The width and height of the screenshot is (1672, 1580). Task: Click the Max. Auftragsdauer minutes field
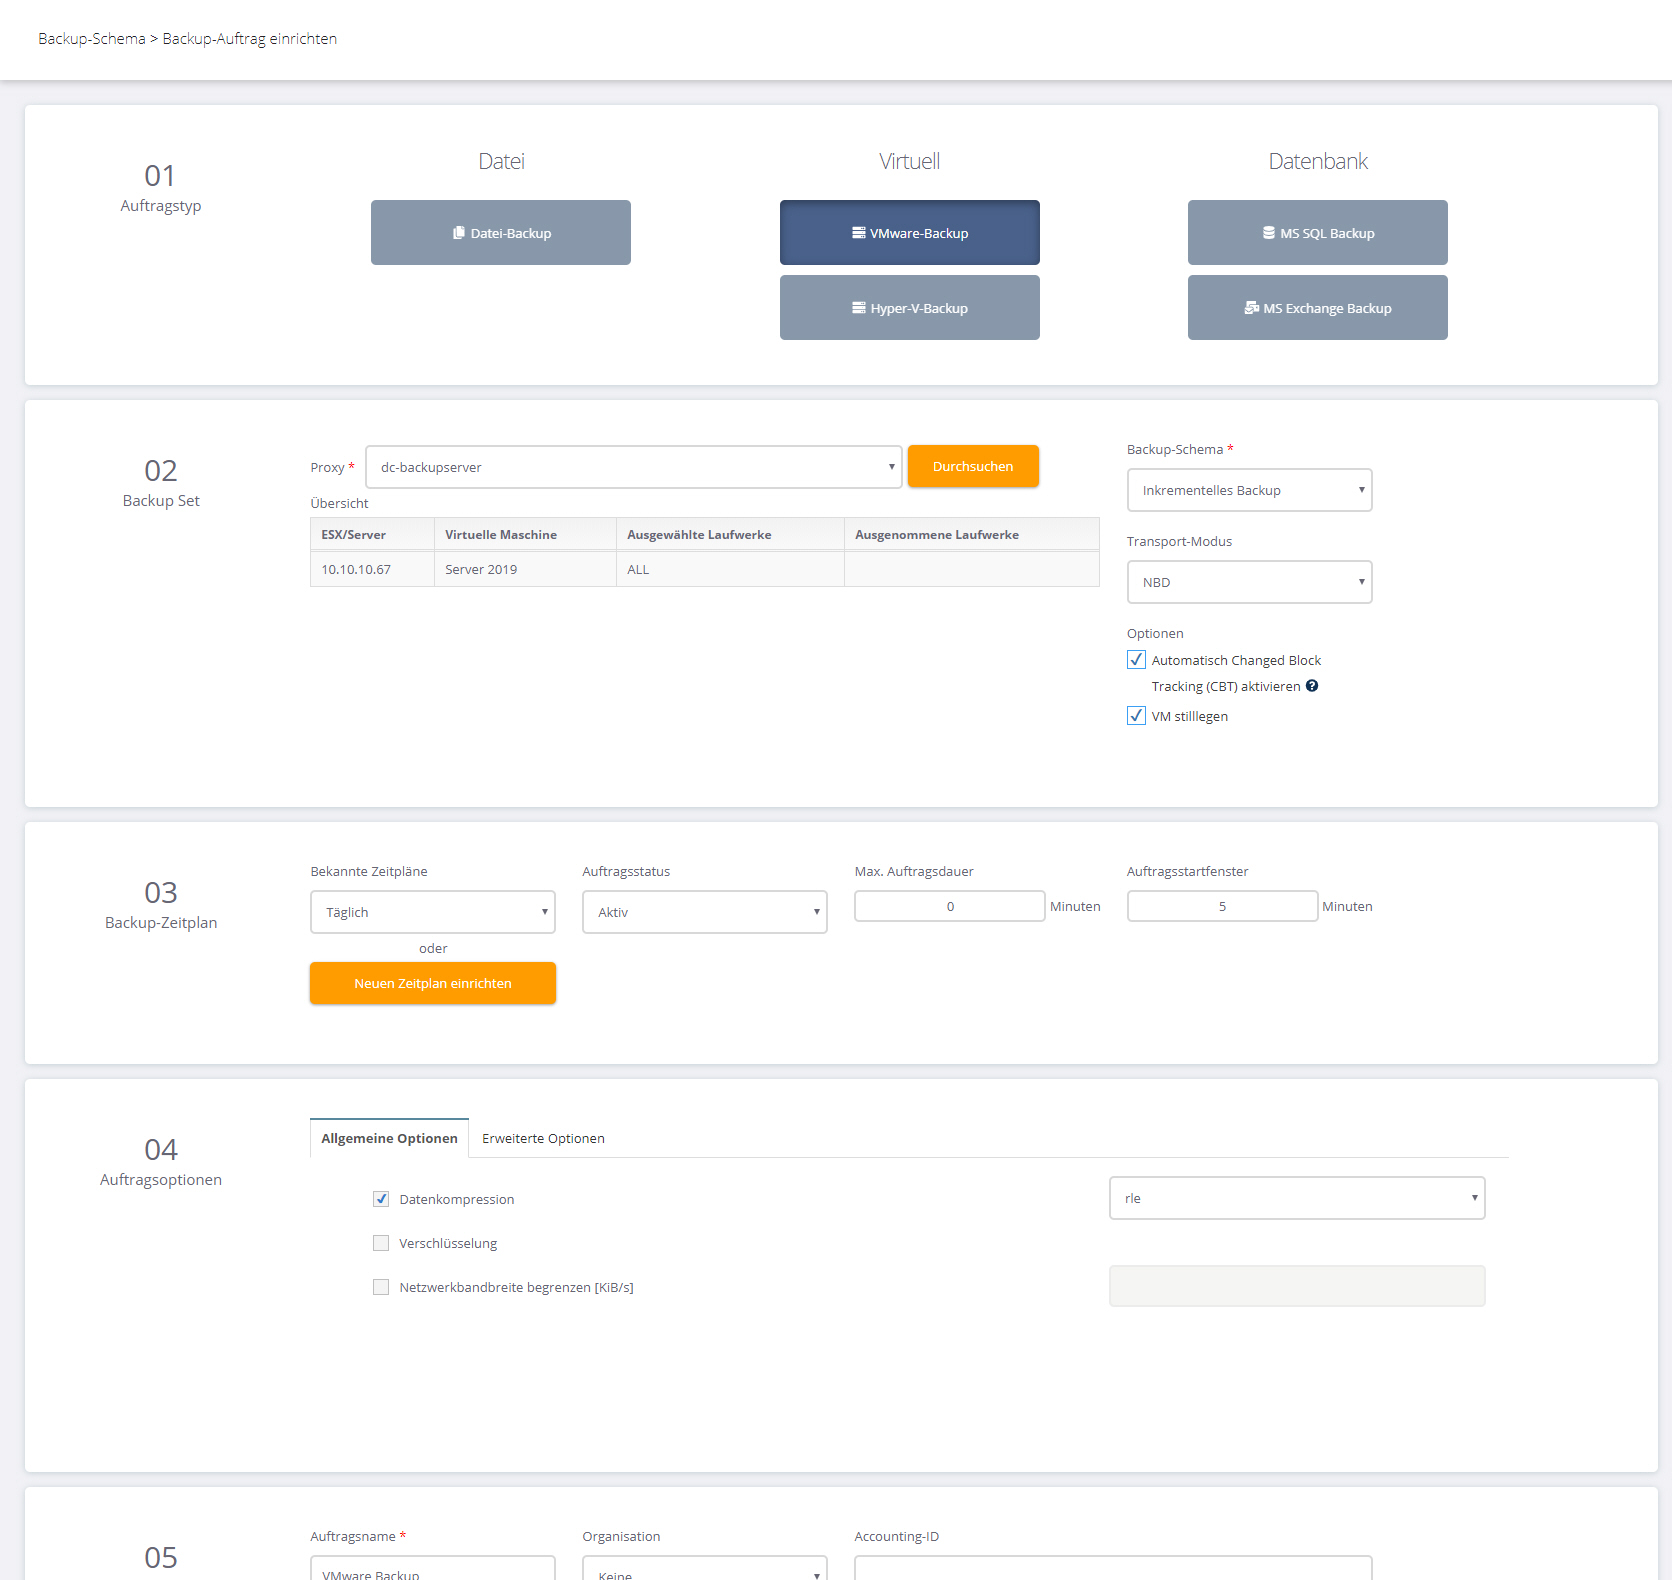pyautogui.click(x=949, y=906)
